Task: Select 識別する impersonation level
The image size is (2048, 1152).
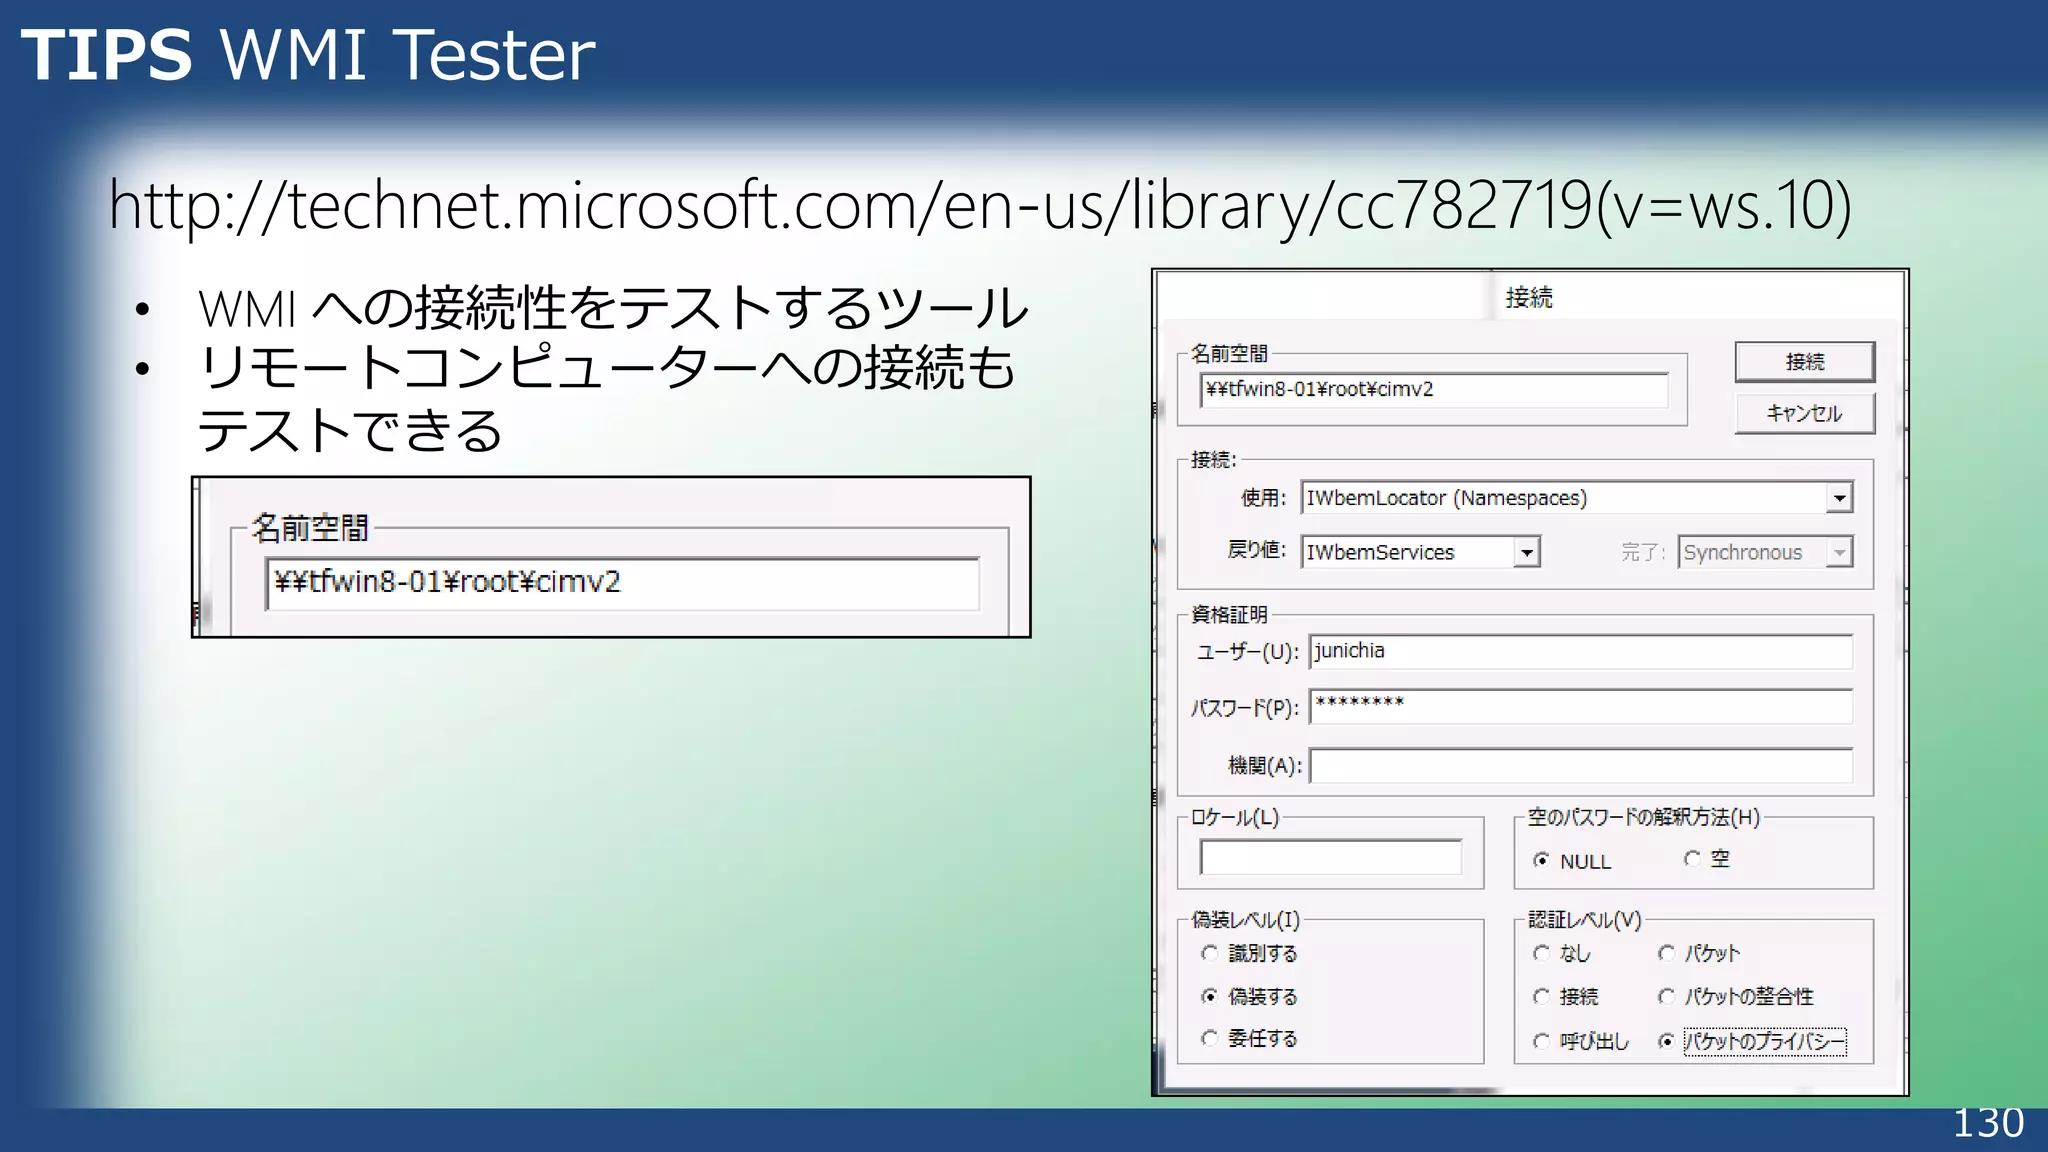Action: 1210,953
